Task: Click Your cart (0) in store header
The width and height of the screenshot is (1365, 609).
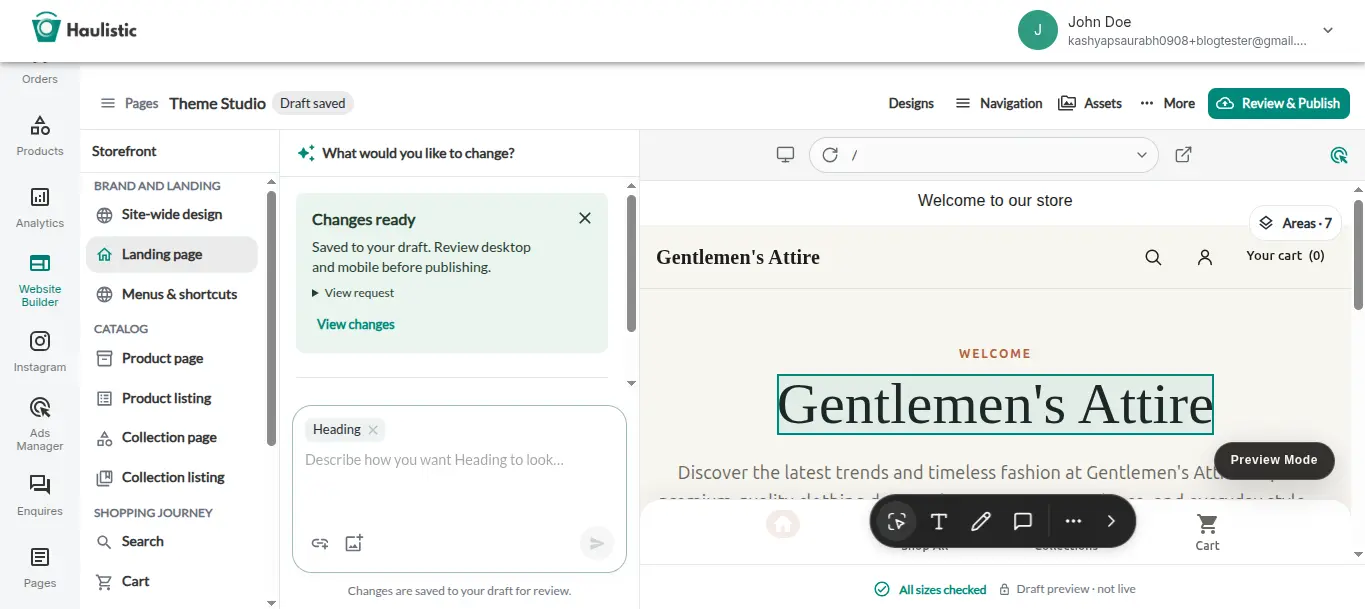Action: [x=1285, y=256]
